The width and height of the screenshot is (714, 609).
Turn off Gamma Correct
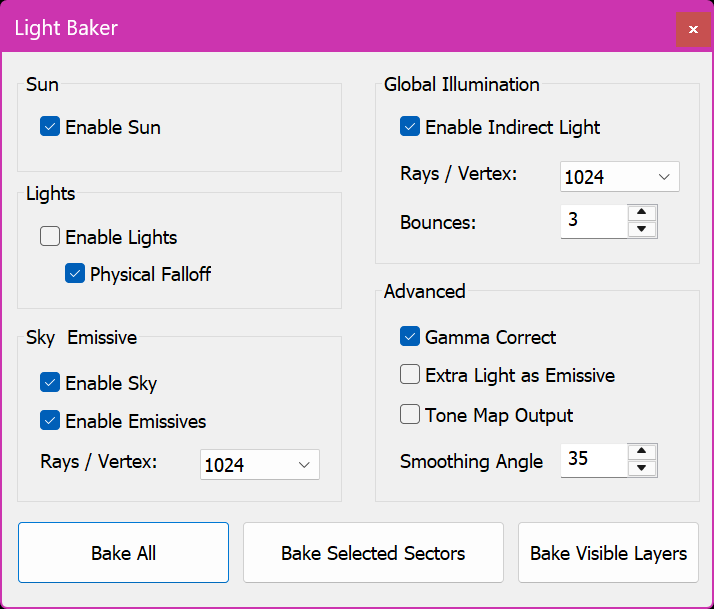click(x=410, y=337)
